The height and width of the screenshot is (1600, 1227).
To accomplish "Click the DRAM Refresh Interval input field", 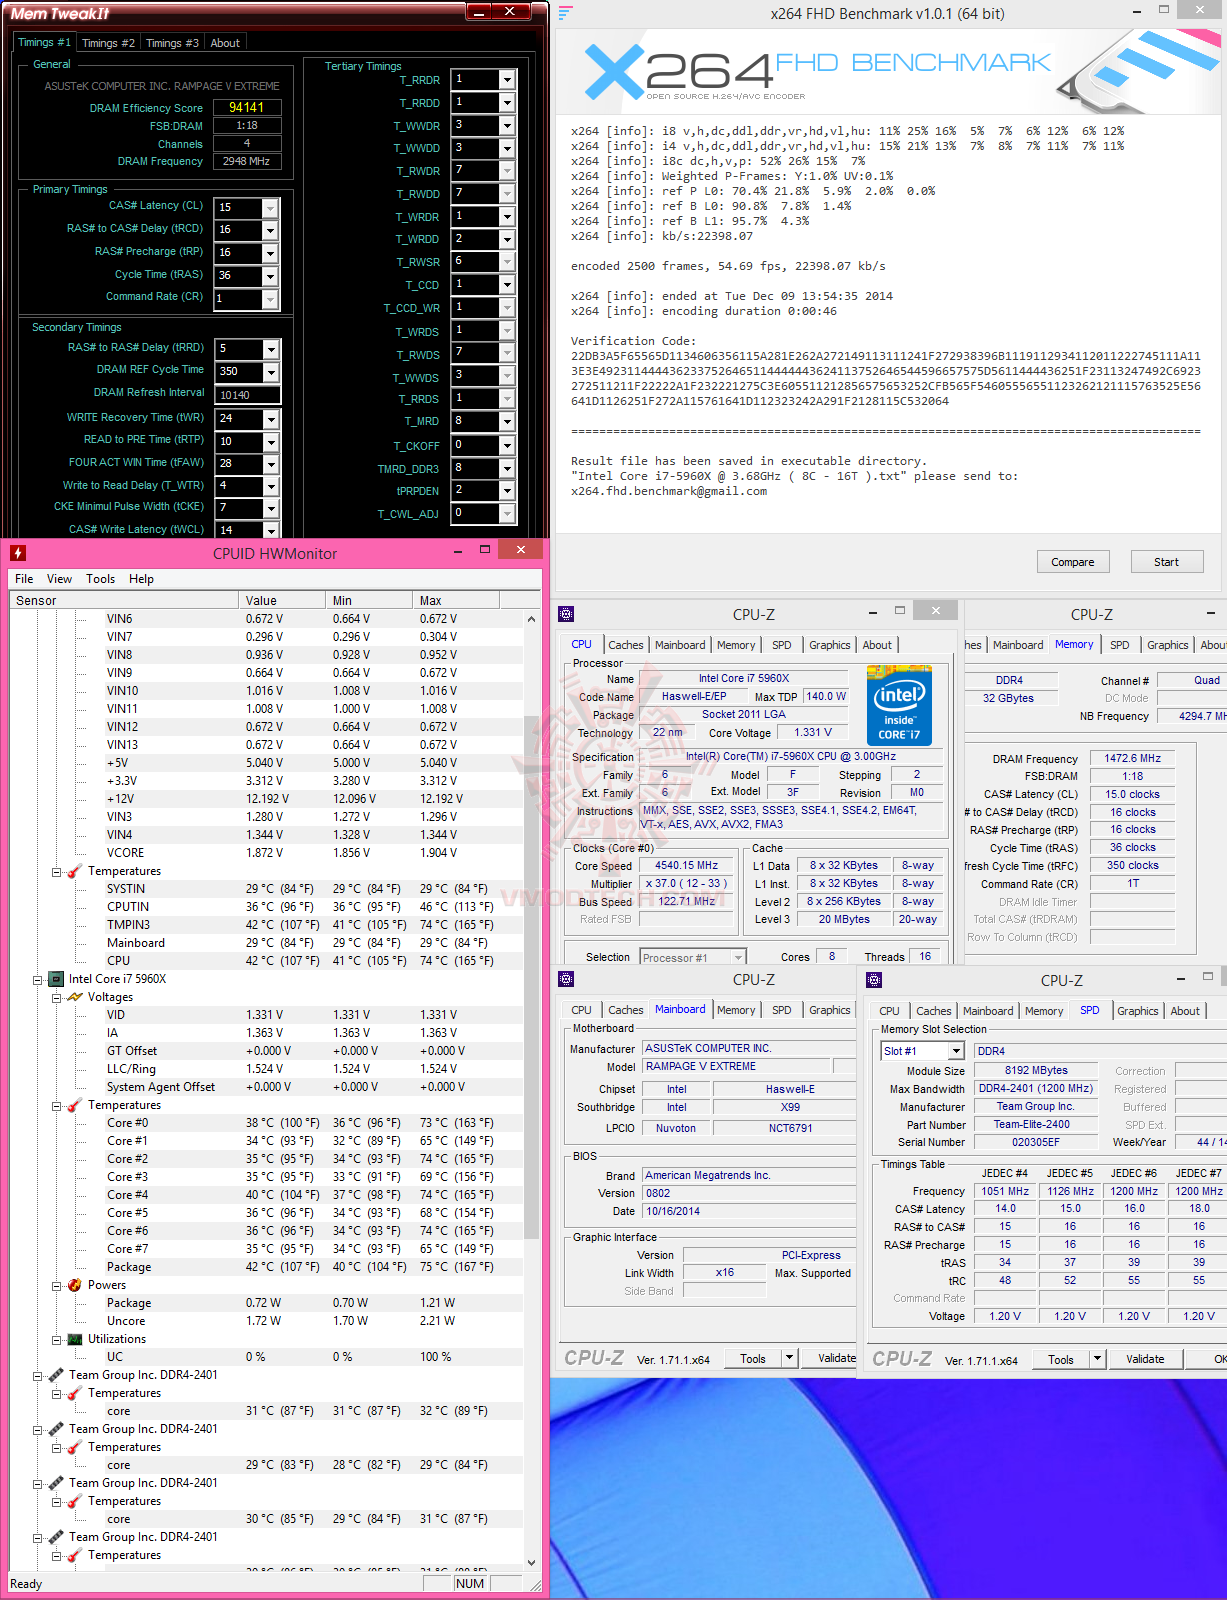I will (248, 395).
